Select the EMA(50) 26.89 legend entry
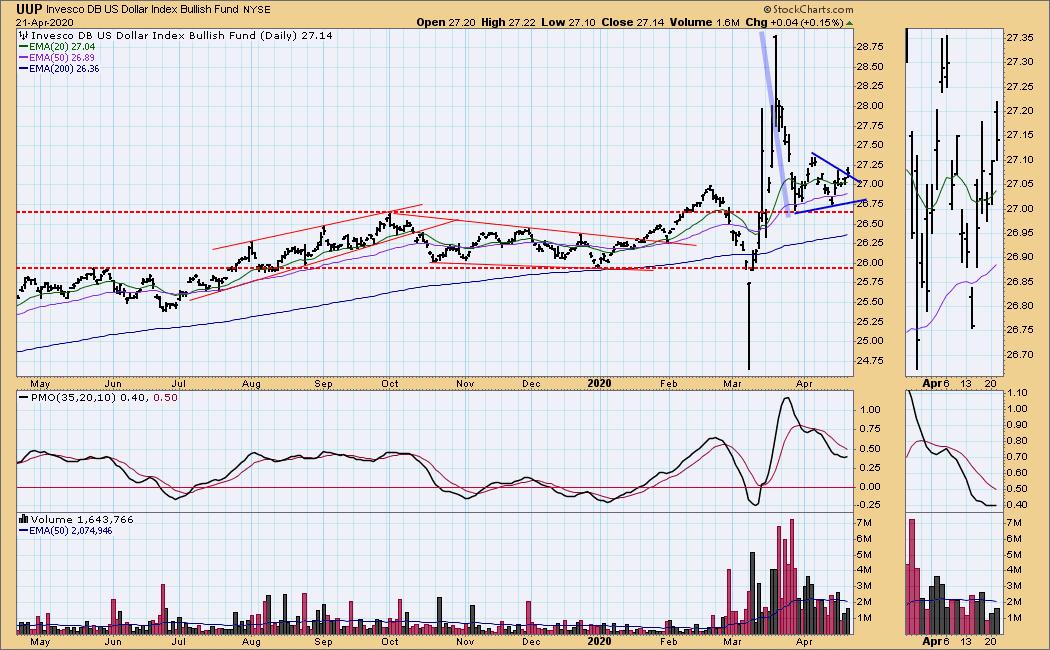 [58, 58]
